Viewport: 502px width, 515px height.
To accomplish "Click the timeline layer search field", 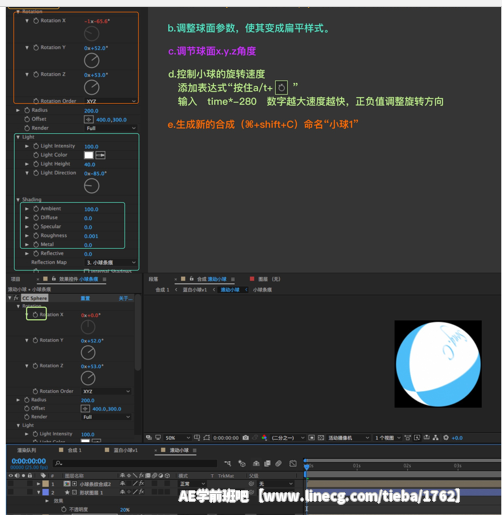I will pyautogui.click(x=135, y=463).
